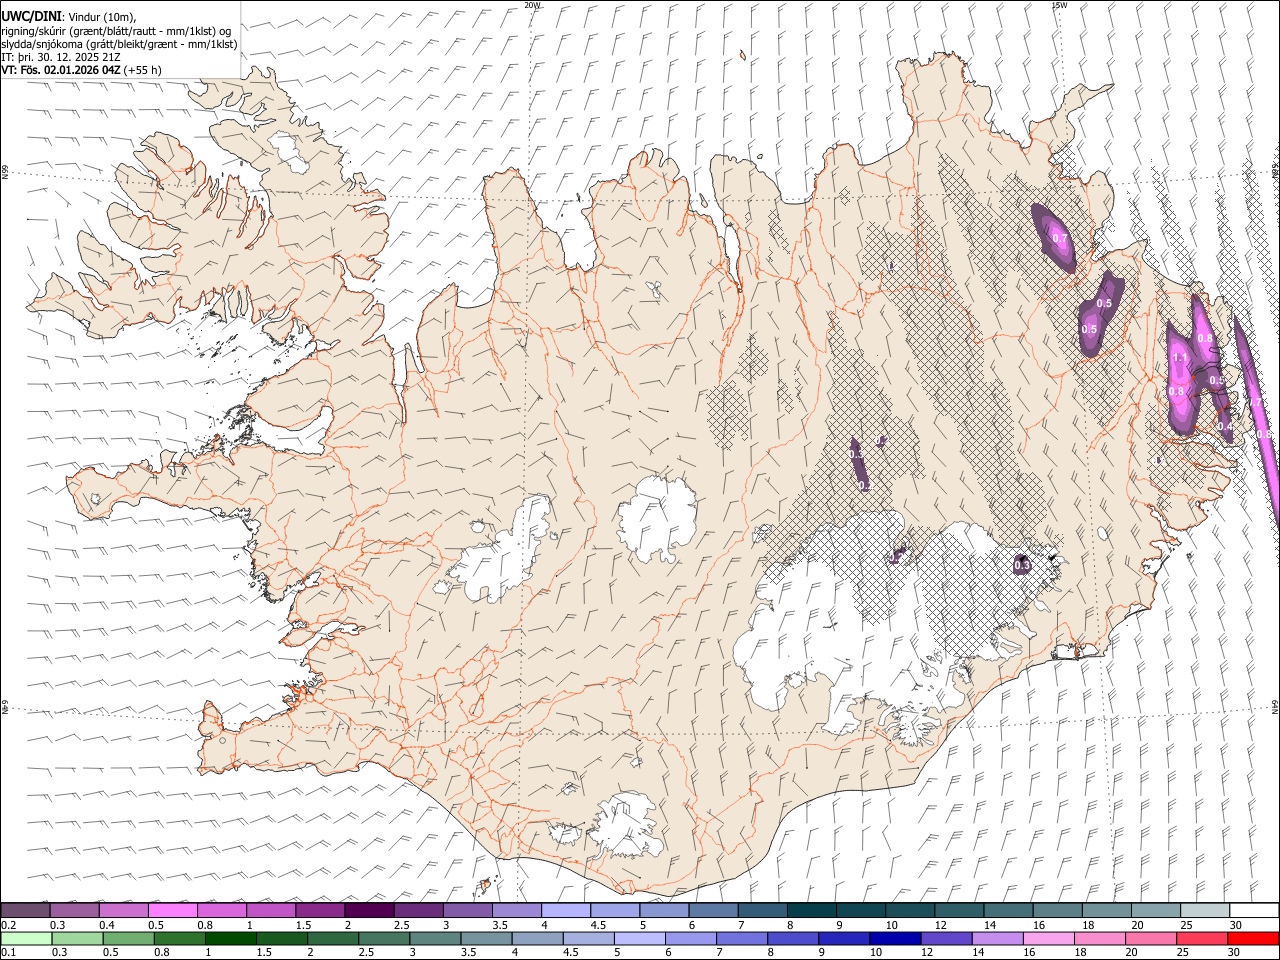Screen dimensions: 1280x960
Task: Pick upper legend swatch between 25 and 30
Action: [x=1204, y=910]
